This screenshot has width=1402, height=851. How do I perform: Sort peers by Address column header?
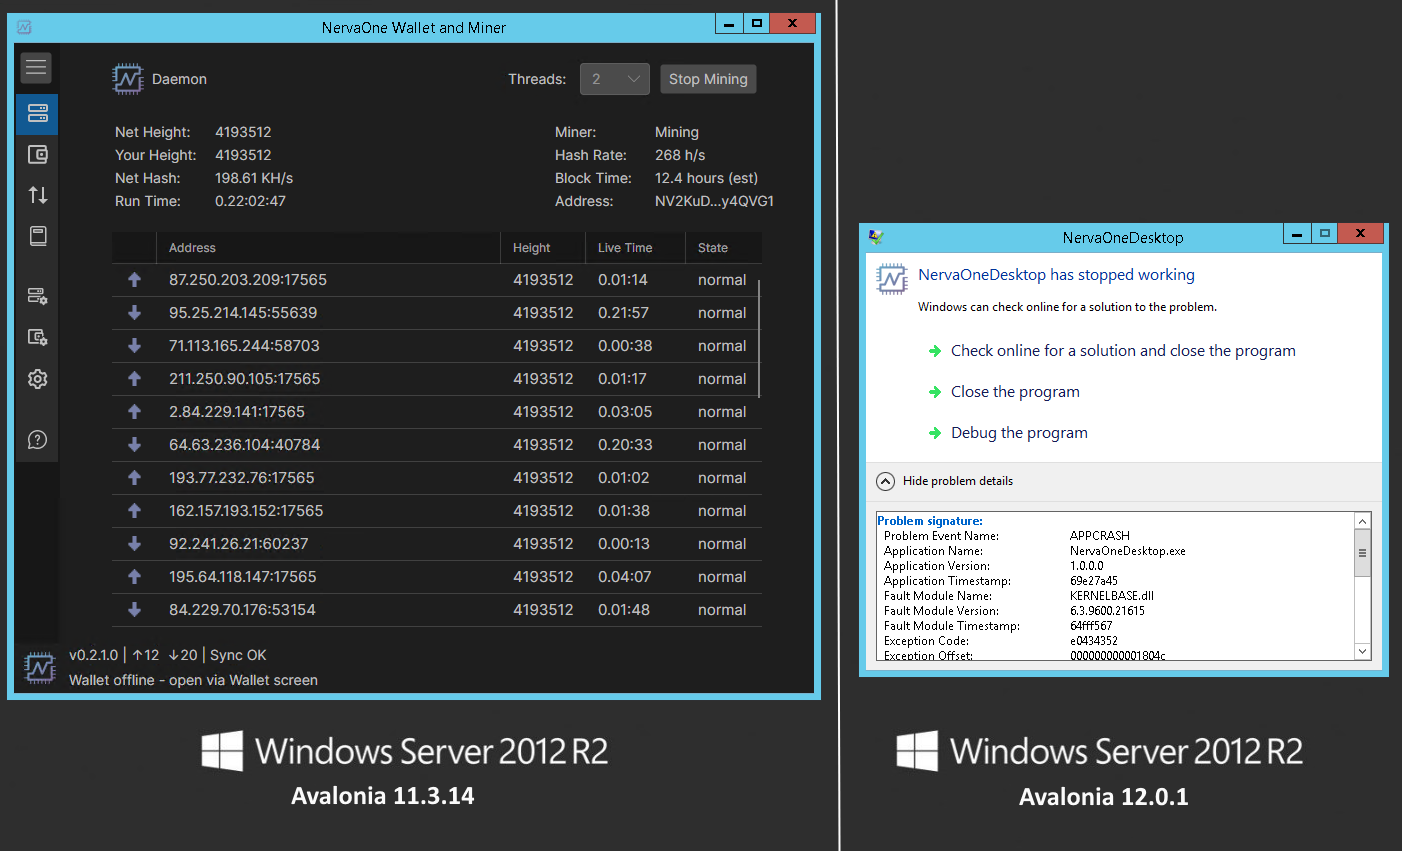pos(192,248)
